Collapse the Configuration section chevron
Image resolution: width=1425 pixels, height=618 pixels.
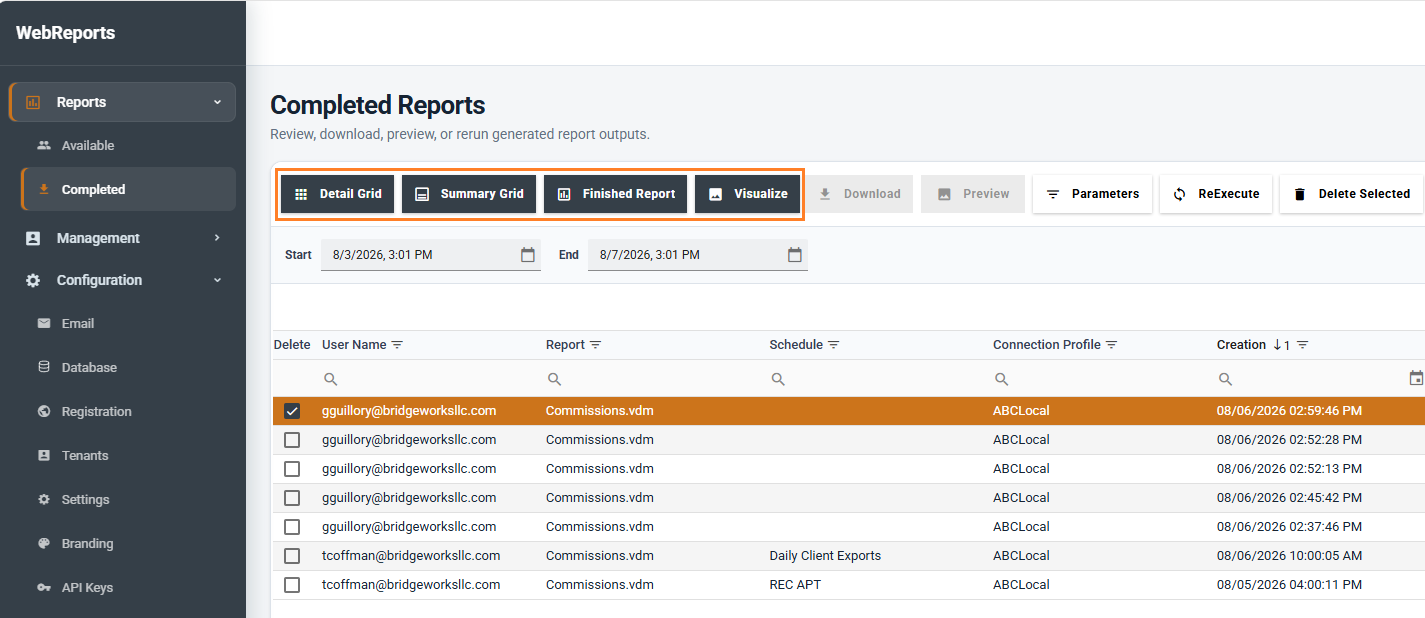click(217, 280)
